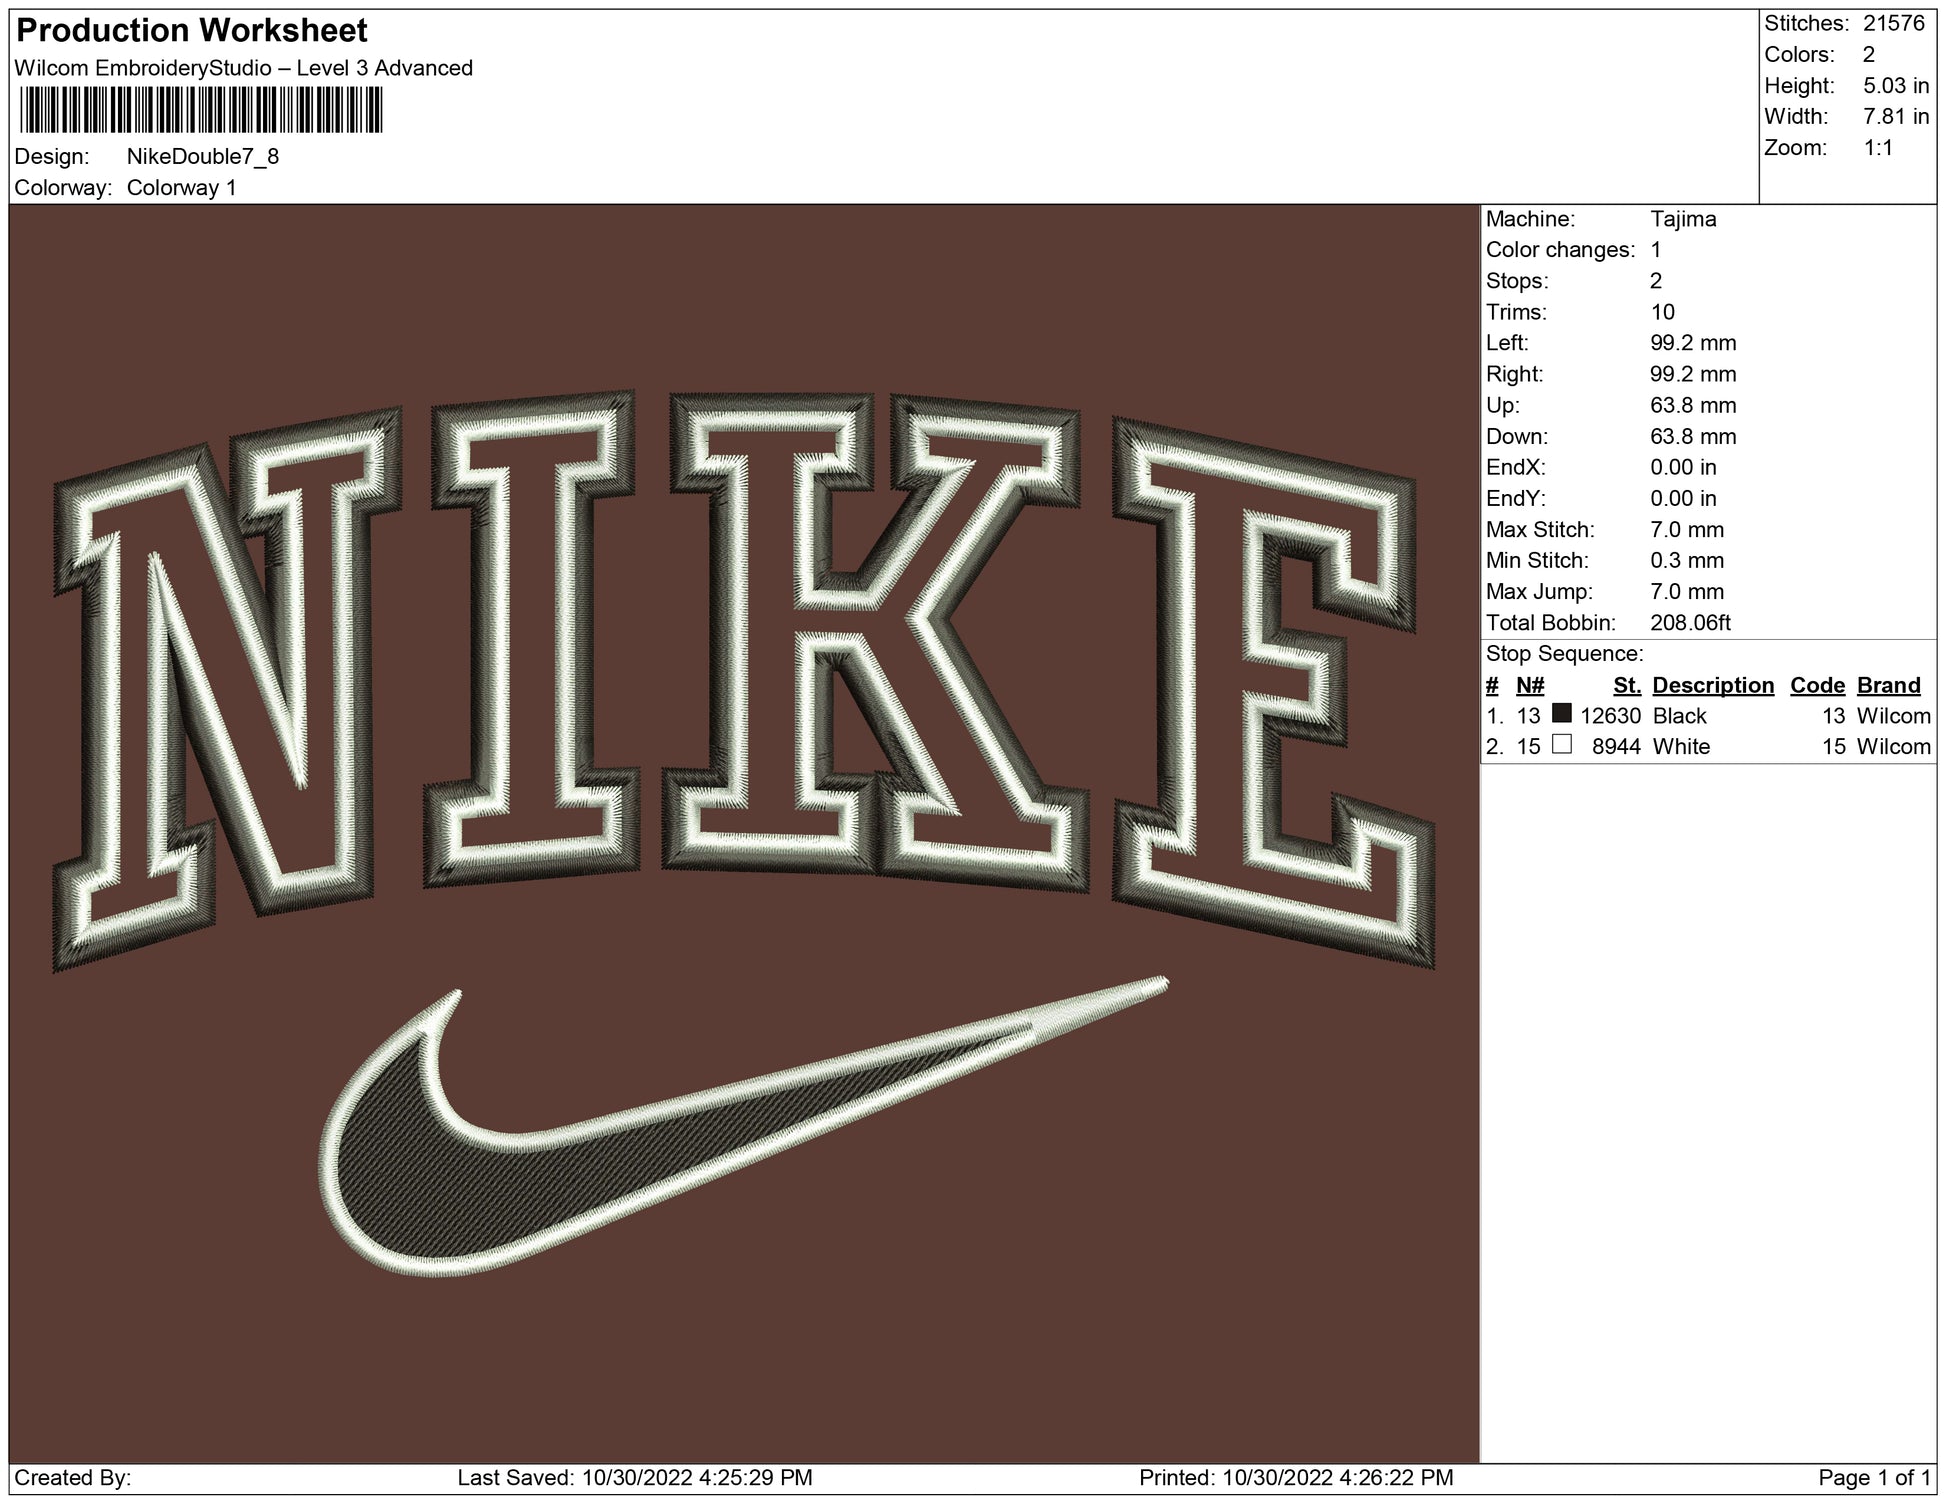Click the Stitches count value 21576
Image resolution: width=1946 pixels, height=1497 pixels.
[x=1893, y=24]
